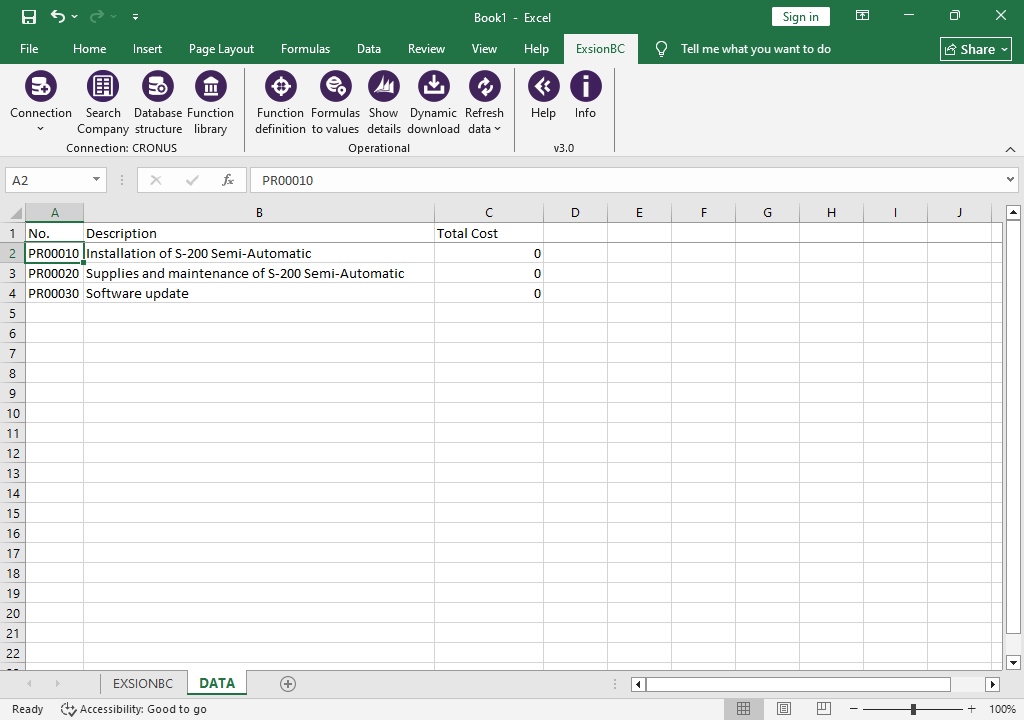The width and height of the screenshot is (1024, 720).
Task: Click the Show details icon
Action: (x=383, y=86)
